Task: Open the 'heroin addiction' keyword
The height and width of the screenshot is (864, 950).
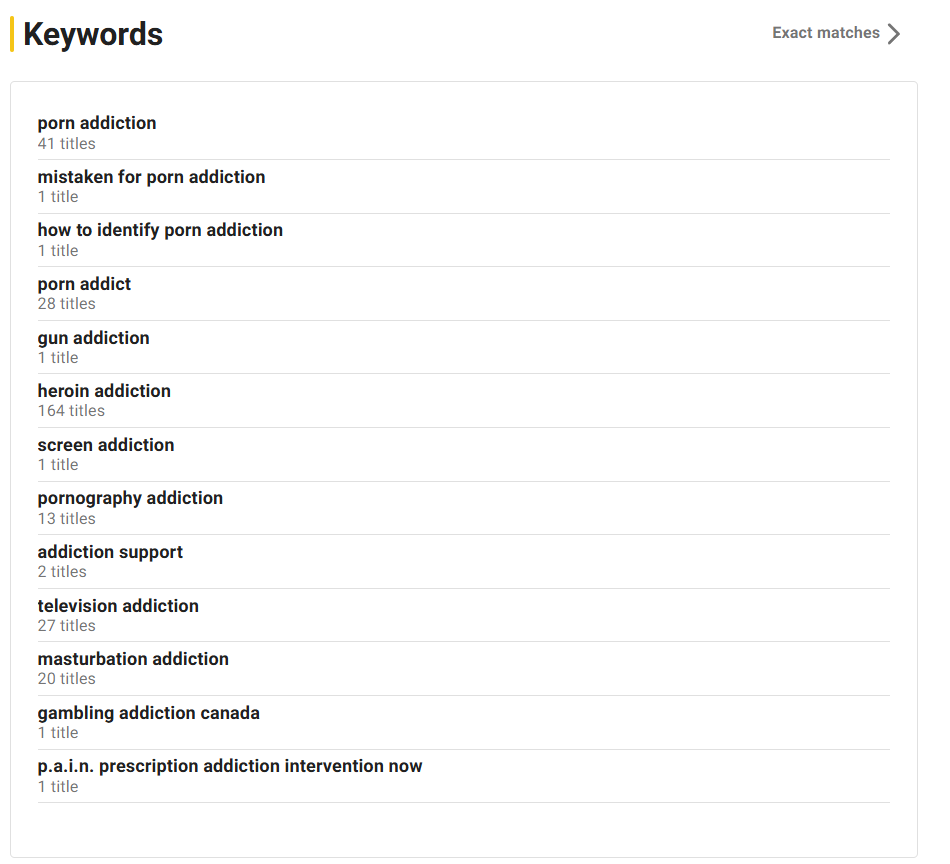Action: tap(104, 391)
